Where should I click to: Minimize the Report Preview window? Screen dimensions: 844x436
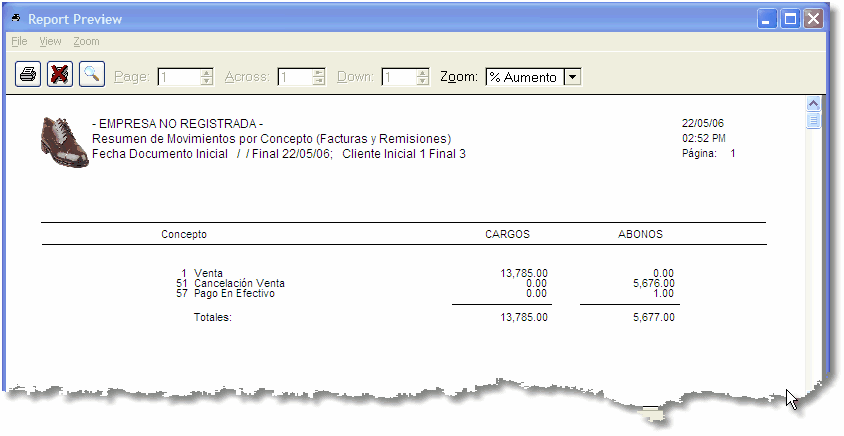tap(767, 19)
